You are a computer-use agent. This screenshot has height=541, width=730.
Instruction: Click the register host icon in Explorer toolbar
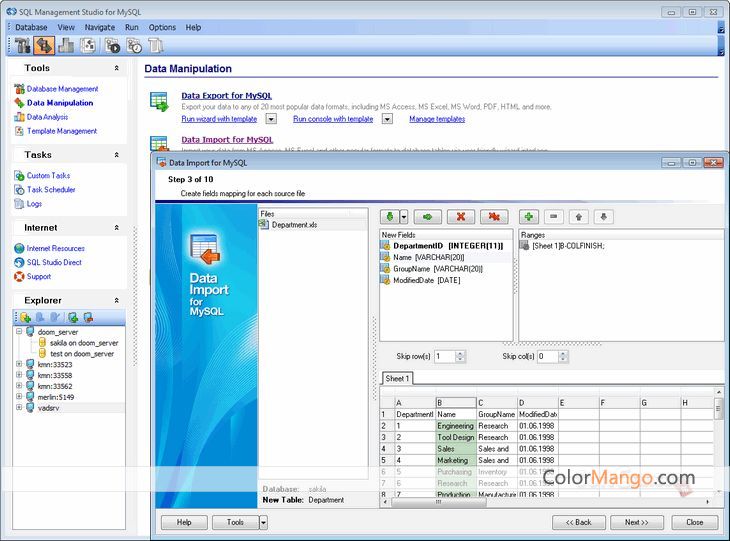(x=73, y=318)
